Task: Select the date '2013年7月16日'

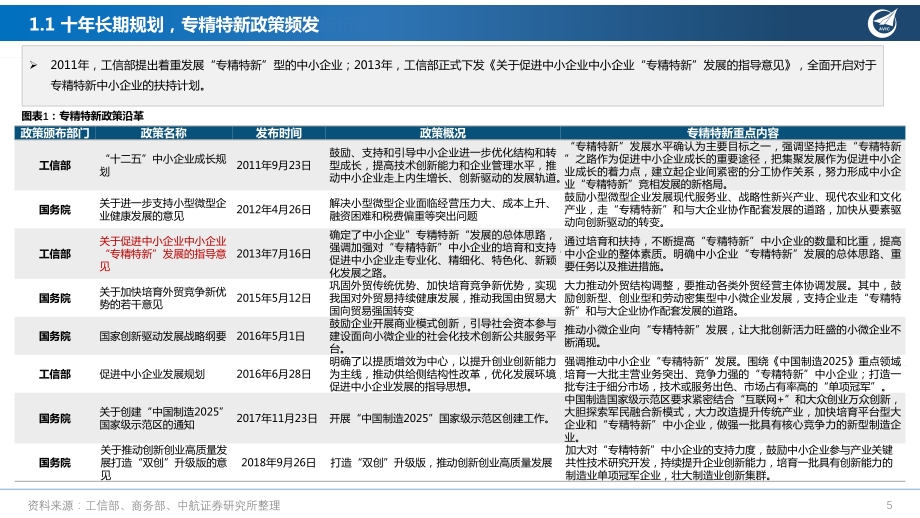Action: [x=273, y=254]
